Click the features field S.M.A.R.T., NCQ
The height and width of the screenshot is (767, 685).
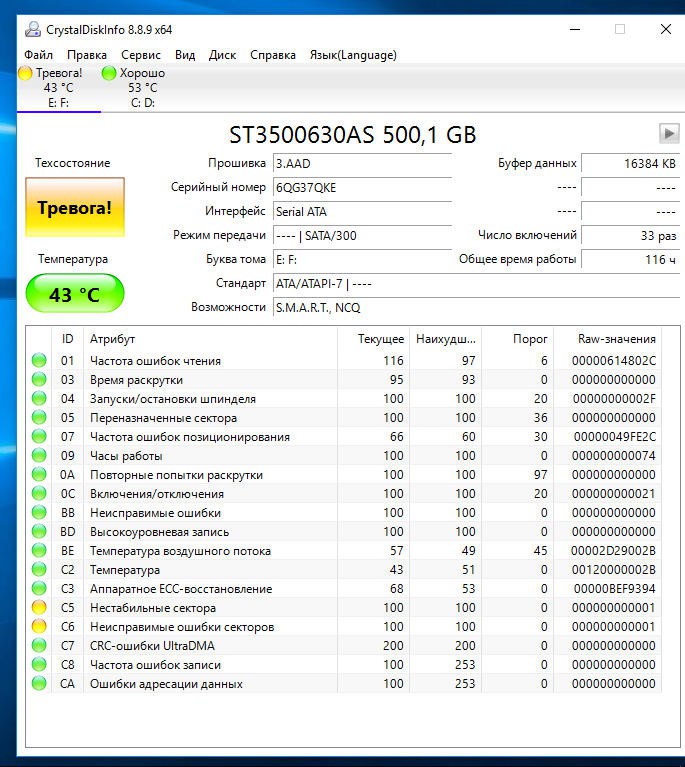[x=476, y=307]
